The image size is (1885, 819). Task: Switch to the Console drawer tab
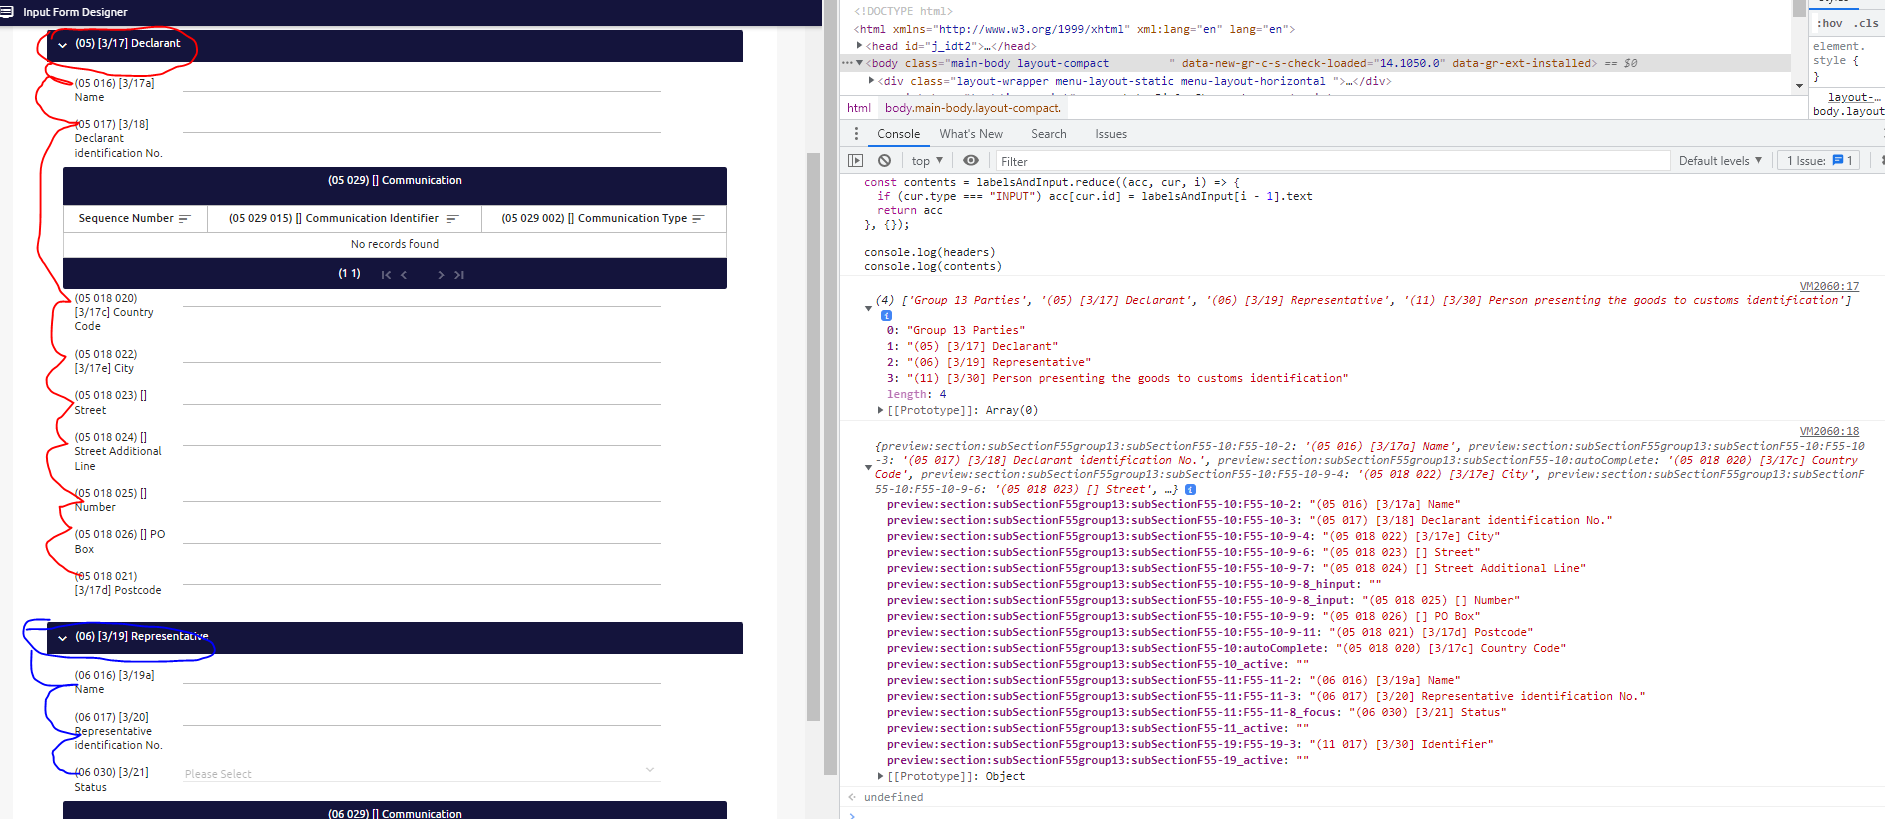click(x=898, y=134)
